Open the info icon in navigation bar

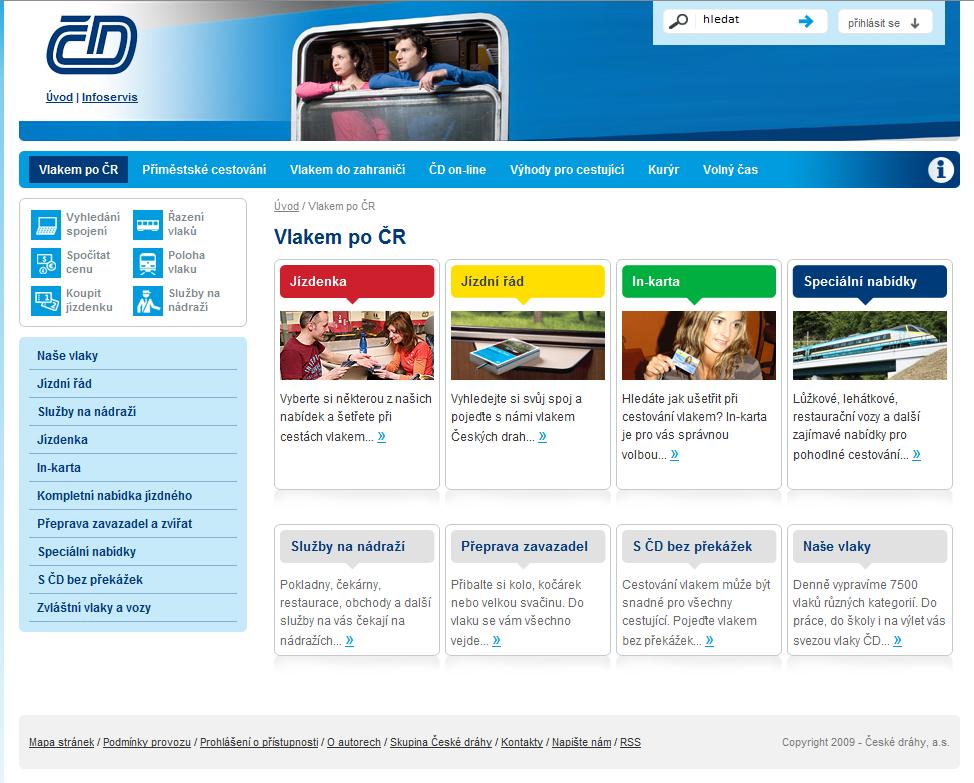pyautogui.click(x=940, y=170)
